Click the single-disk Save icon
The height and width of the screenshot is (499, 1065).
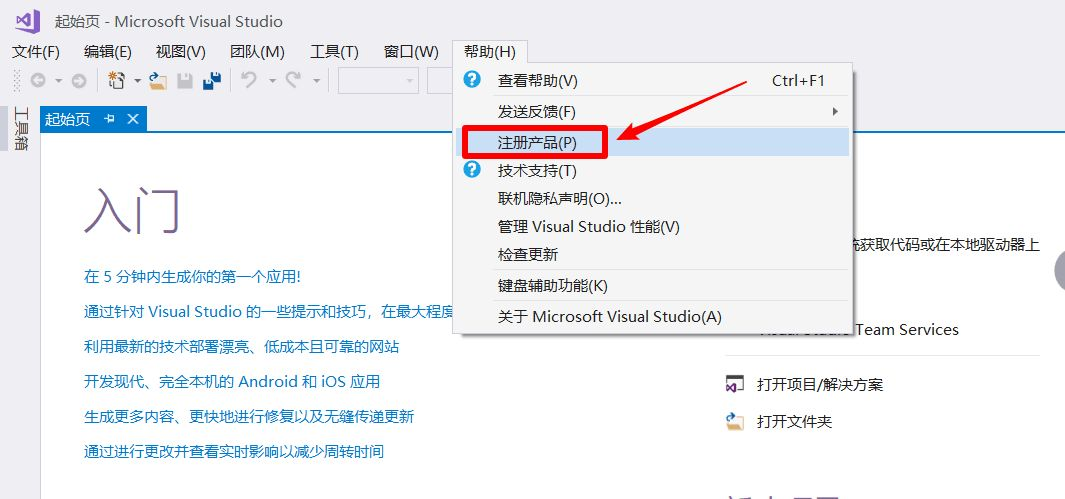pyautogui.click(x=185, y=81)
